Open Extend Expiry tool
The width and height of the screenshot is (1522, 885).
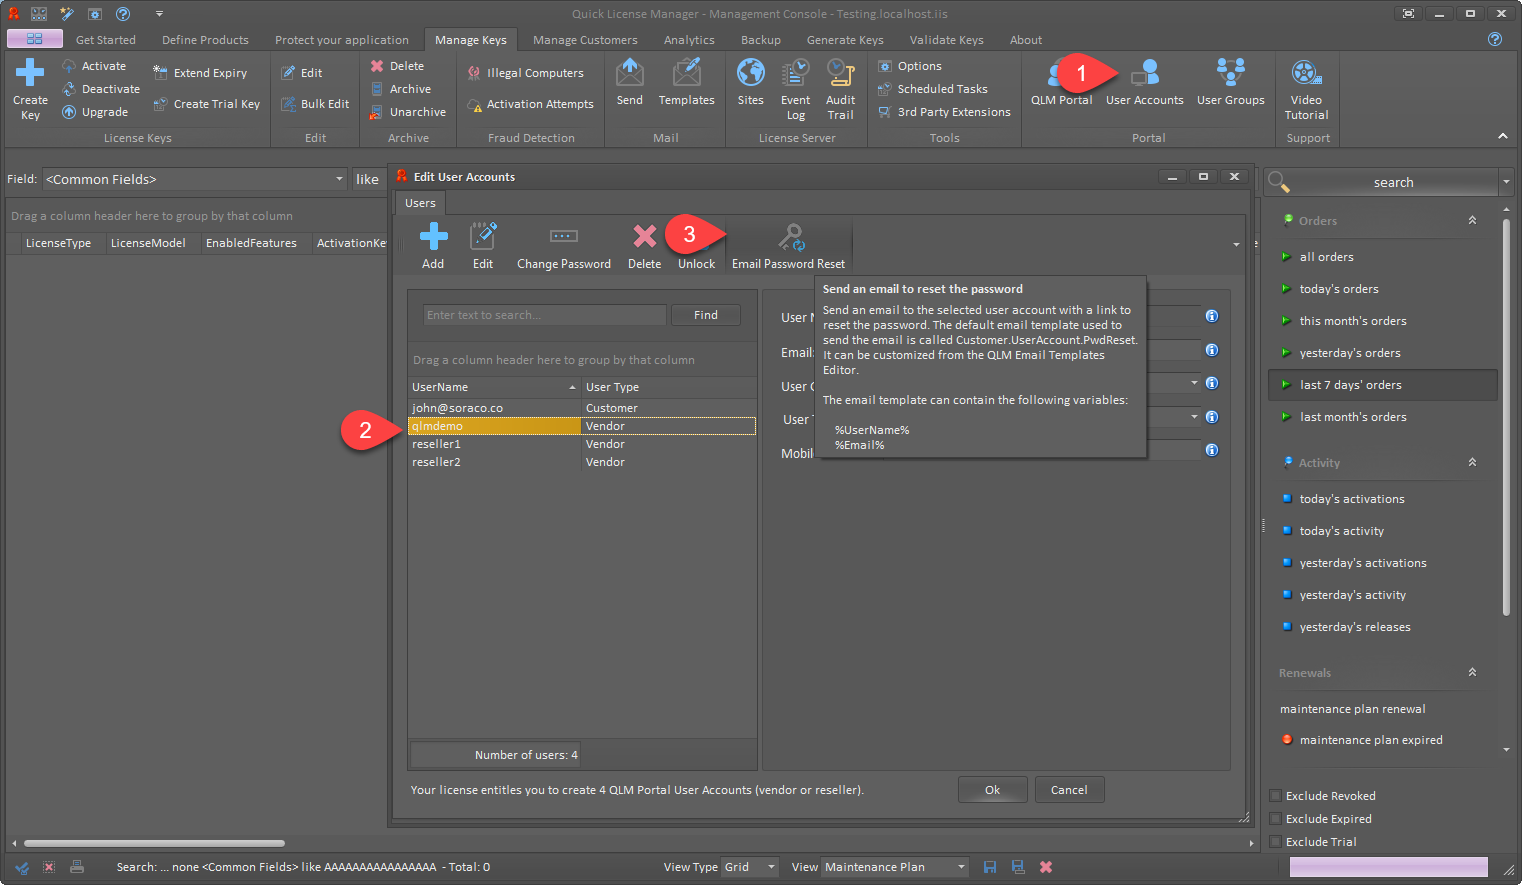pyautogui.click(x=200, y=73)
